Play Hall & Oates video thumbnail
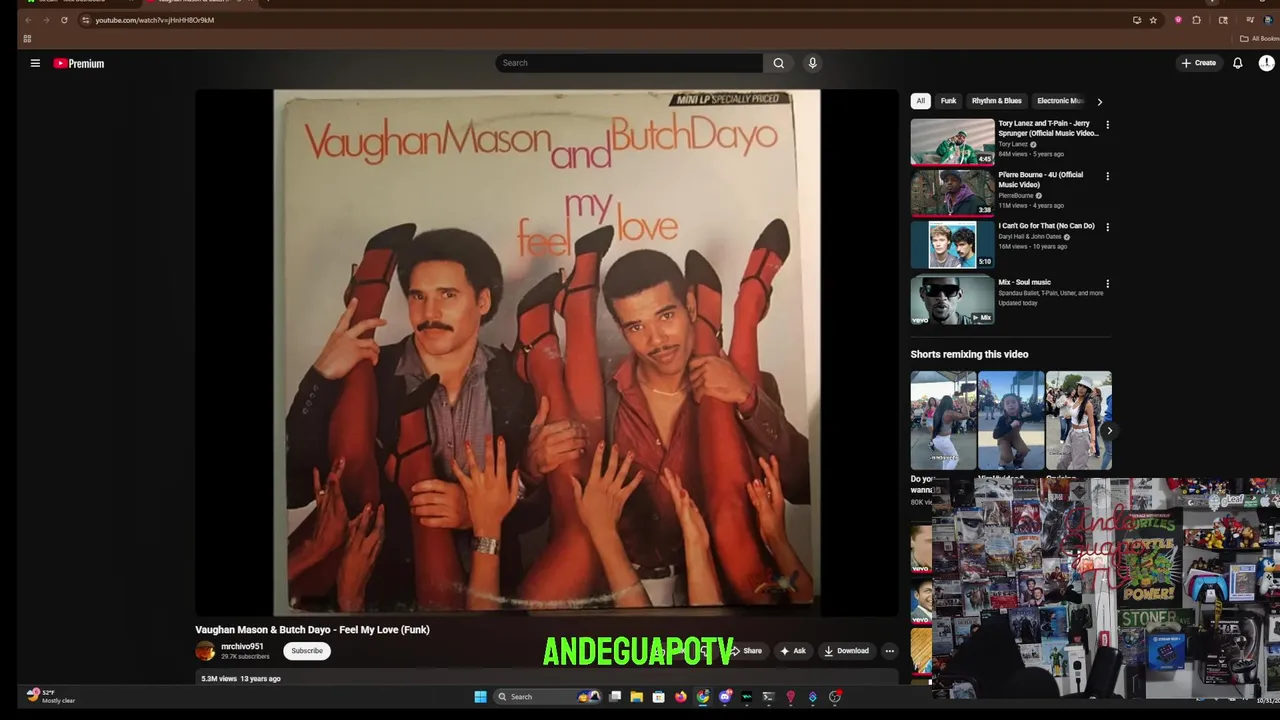This screenshot has height=720, width=1280. point(952,244)
